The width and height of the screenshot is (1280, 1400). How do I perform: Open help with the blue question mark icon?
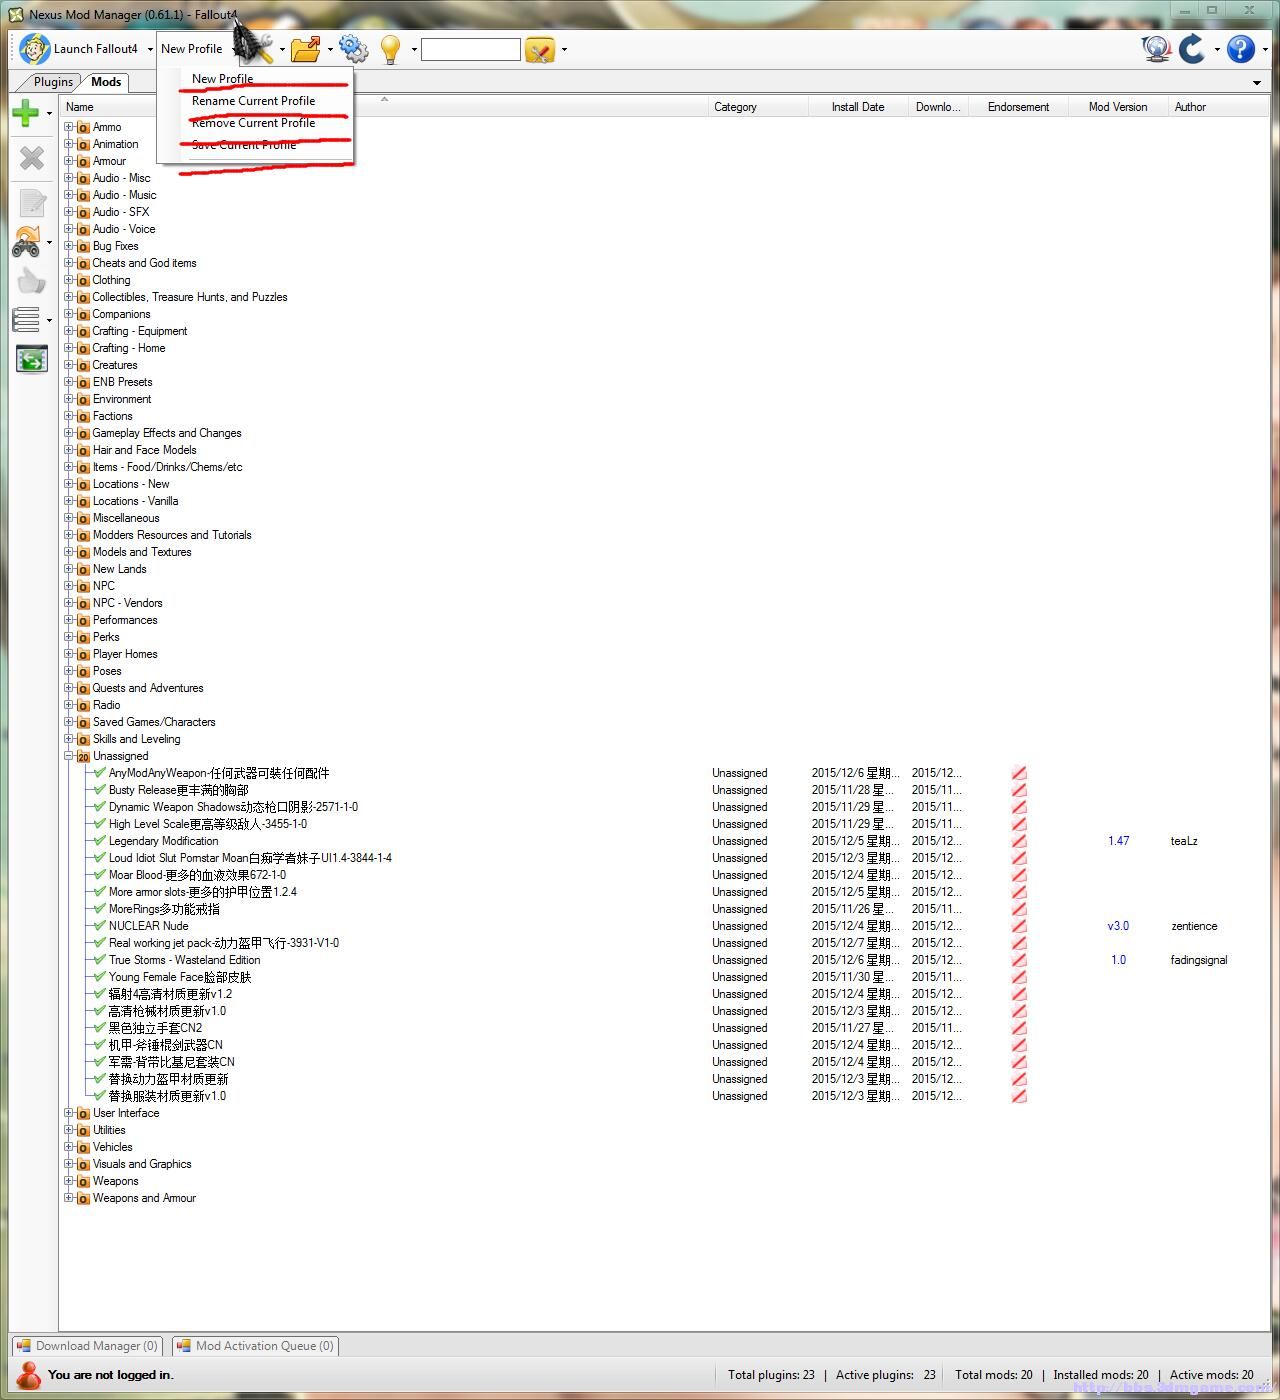pos(1240,48)
